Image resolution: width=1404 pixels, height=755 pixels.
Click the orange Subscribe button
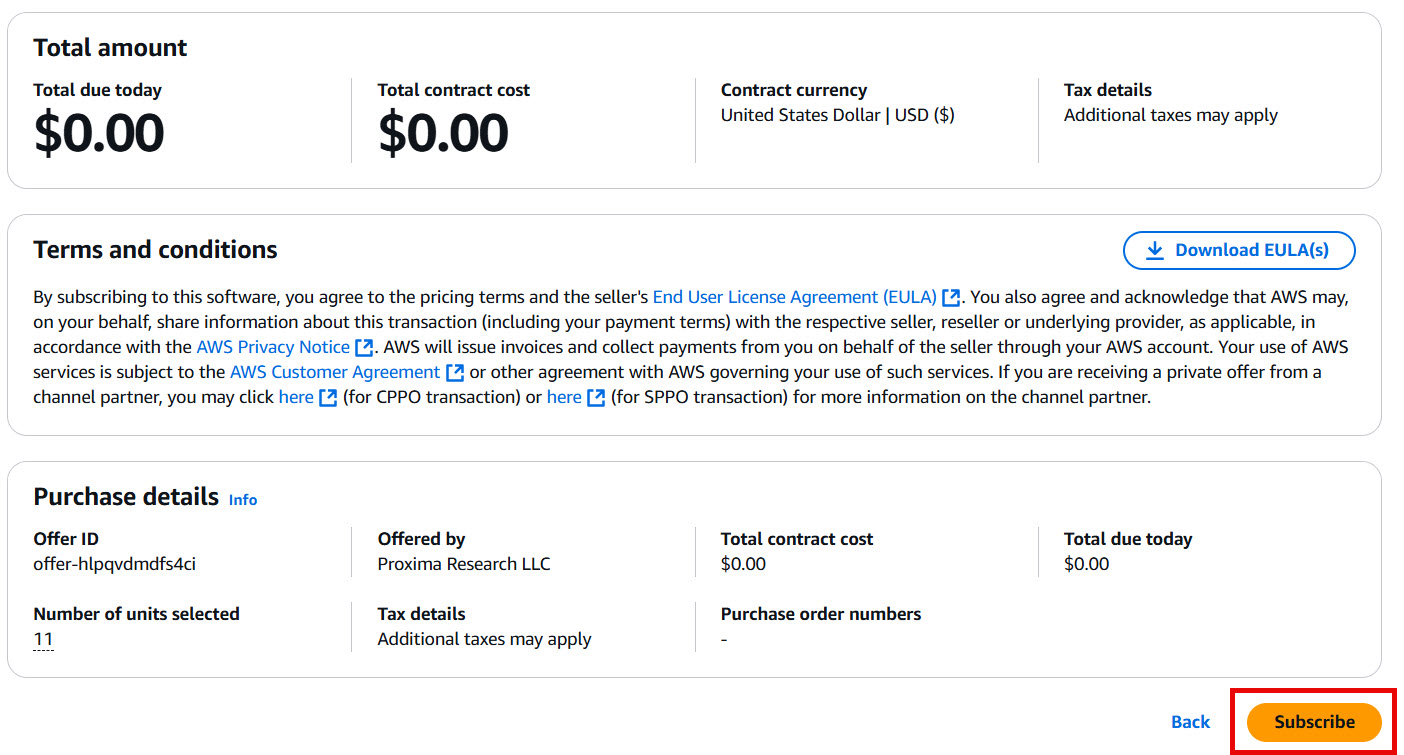point(1314,722)
